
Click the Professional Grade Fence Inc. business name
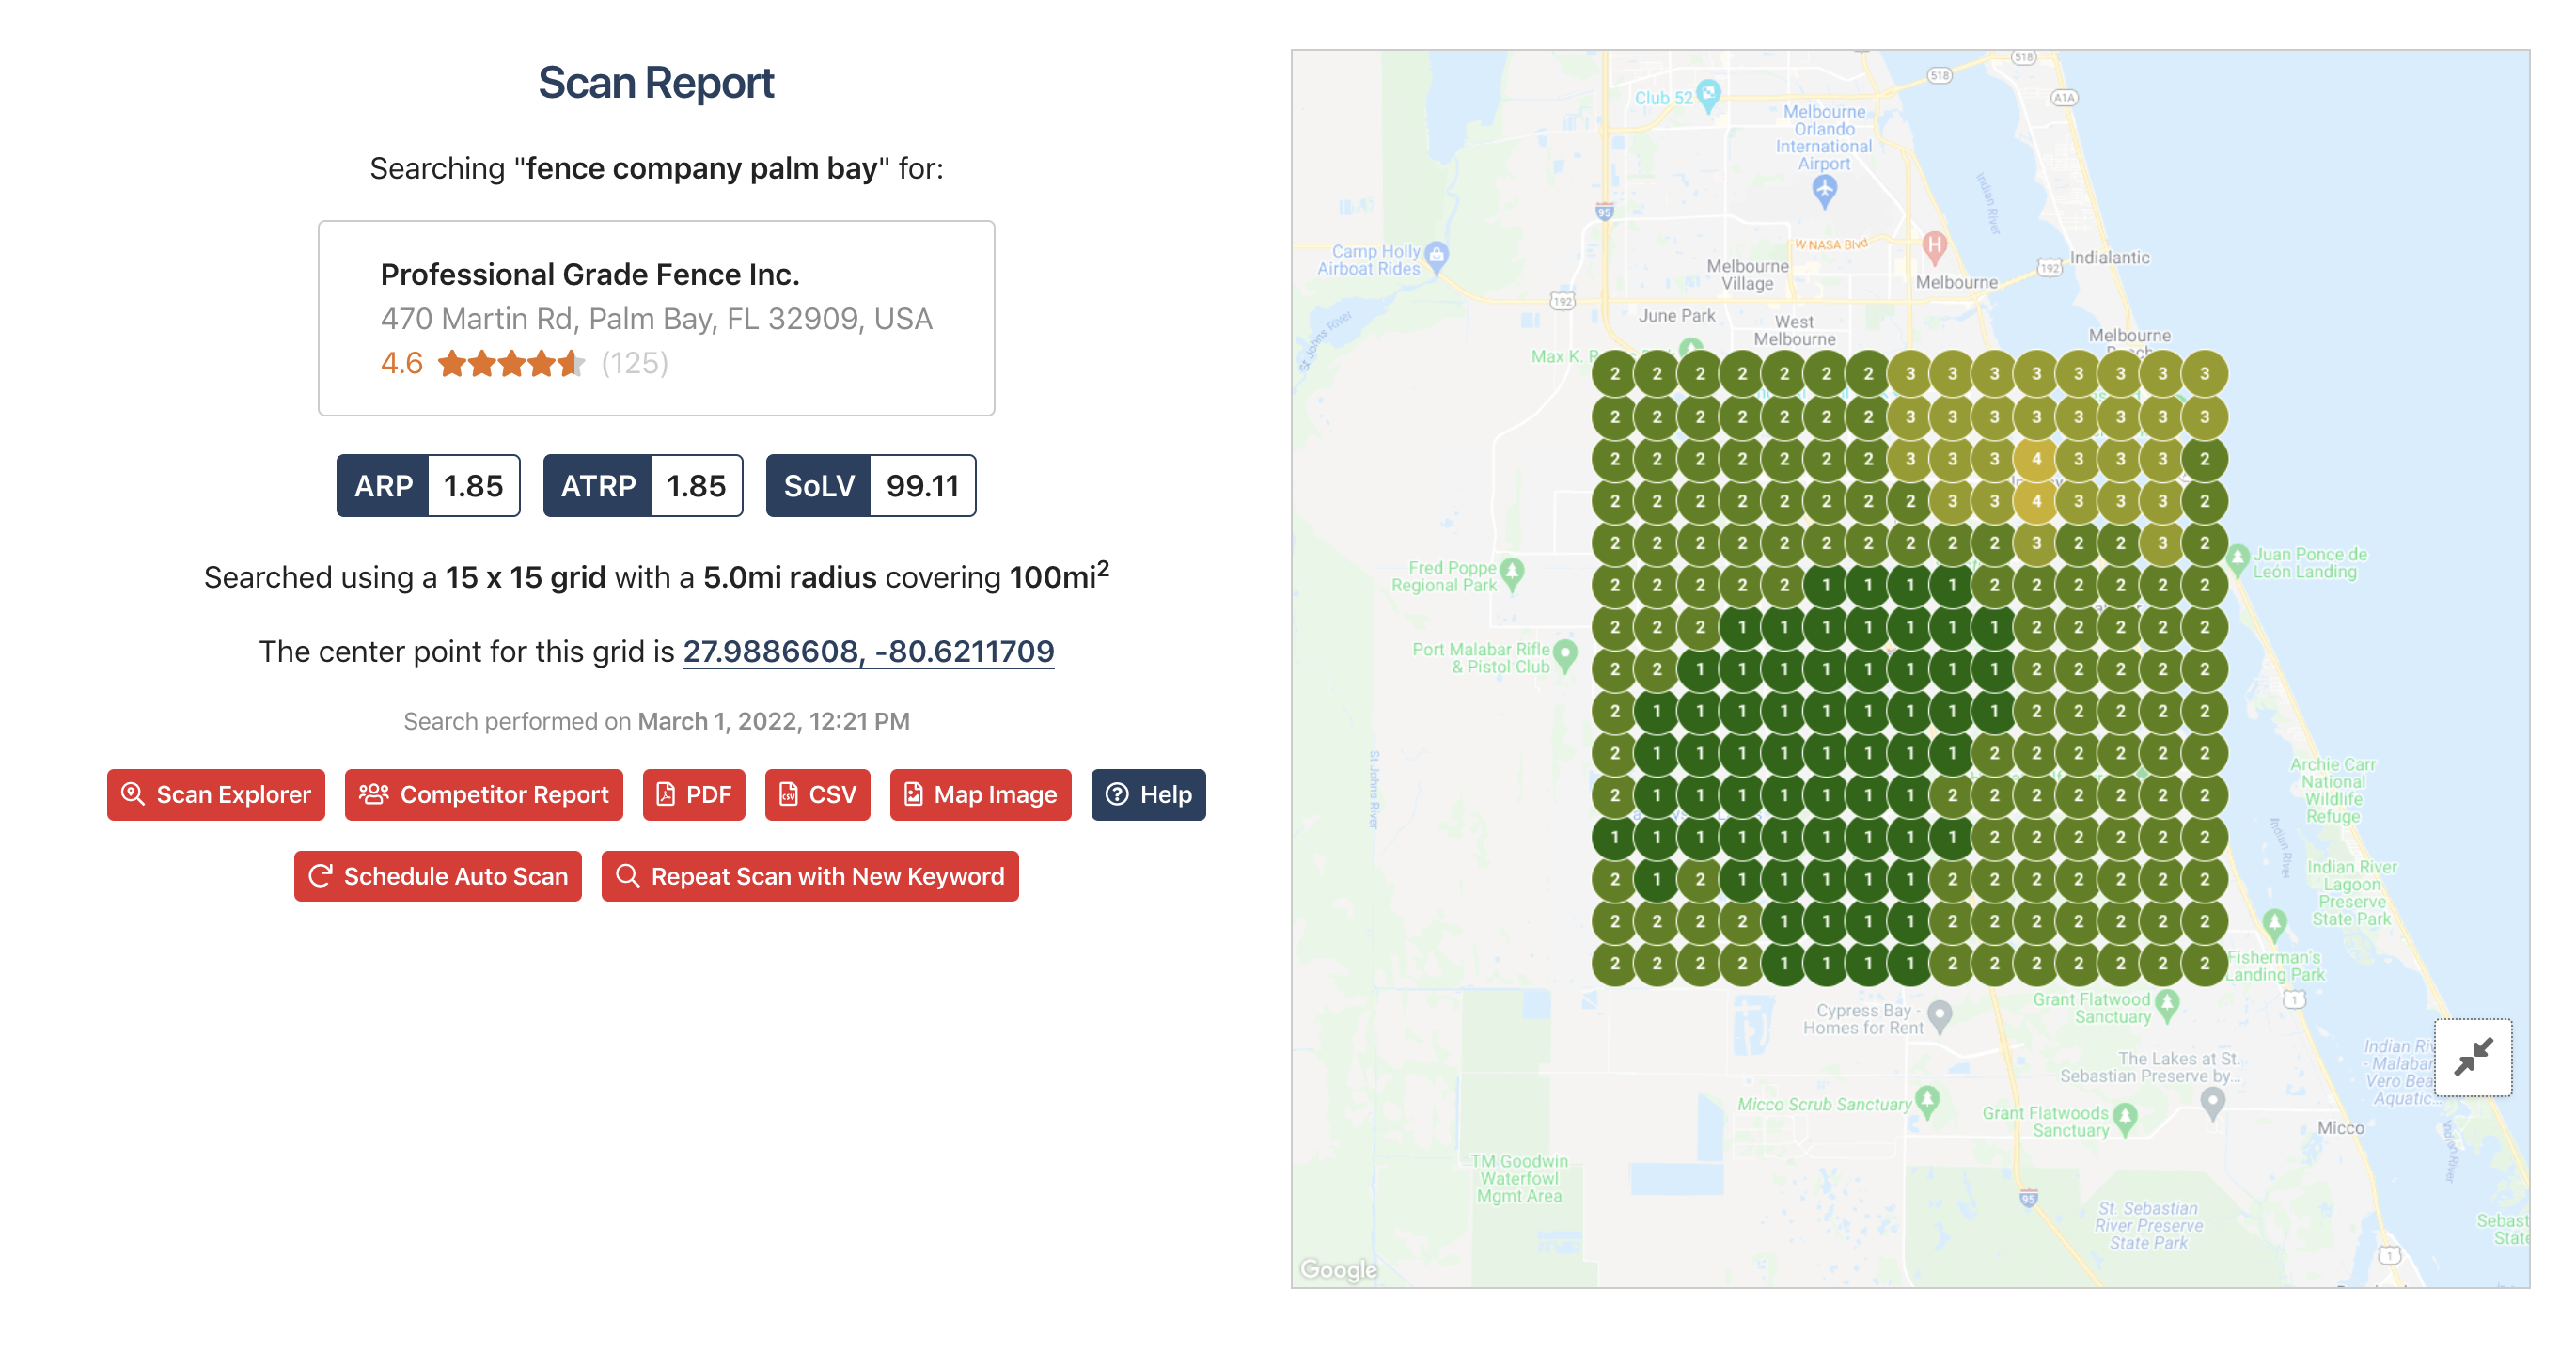590,274
